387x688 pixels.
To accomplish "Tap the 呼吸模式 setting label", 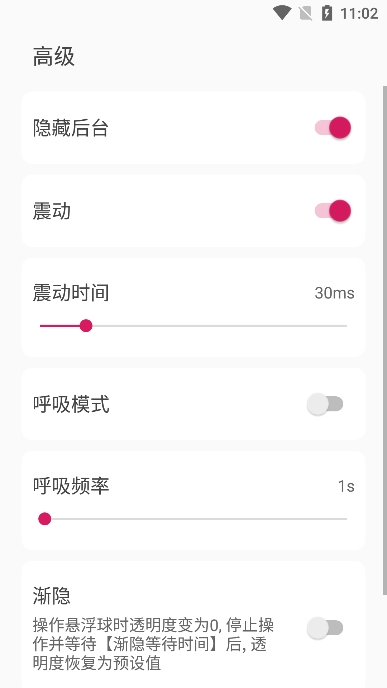I will click(71, 405).
